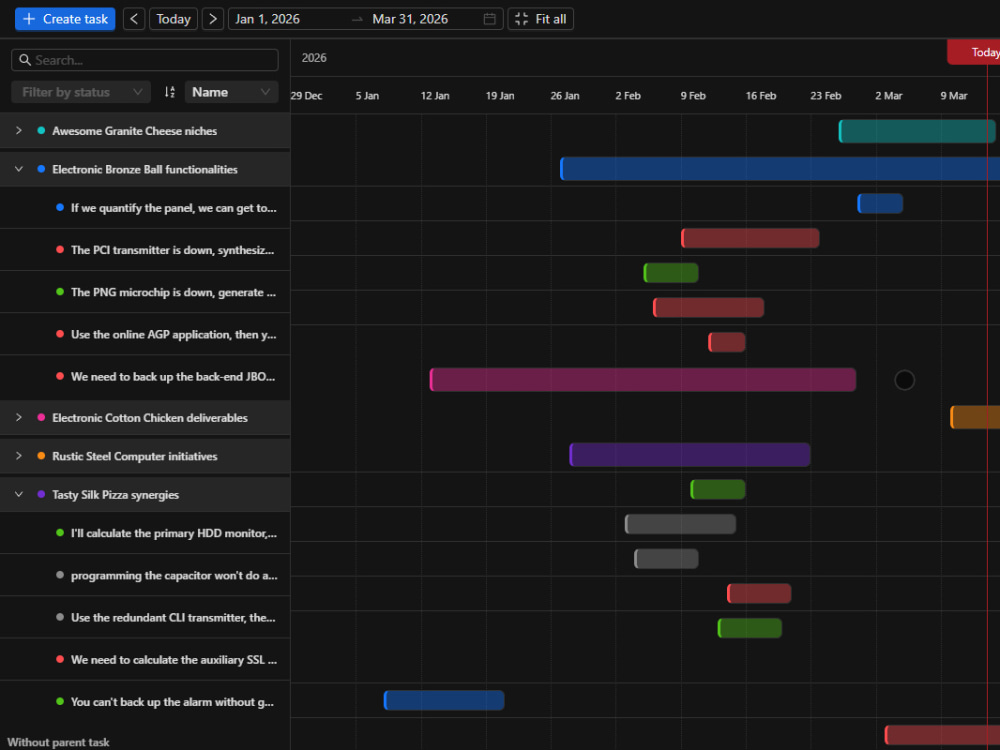Image resolution: width=1000 pixels, height=750 pixels.
Task: Click the purple timeline bar
Action: (690, 455)
